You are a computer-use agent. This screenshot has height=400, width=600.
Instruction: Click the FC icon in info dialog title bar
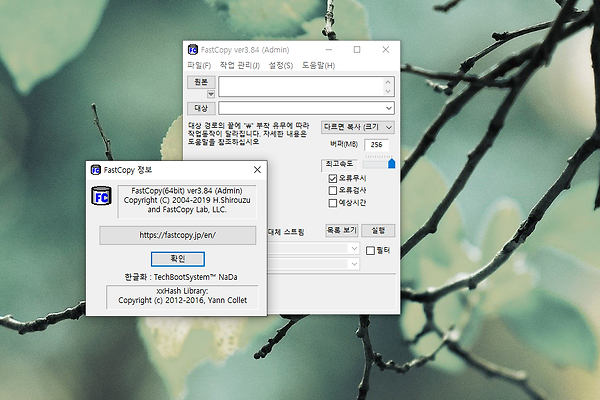96,170
